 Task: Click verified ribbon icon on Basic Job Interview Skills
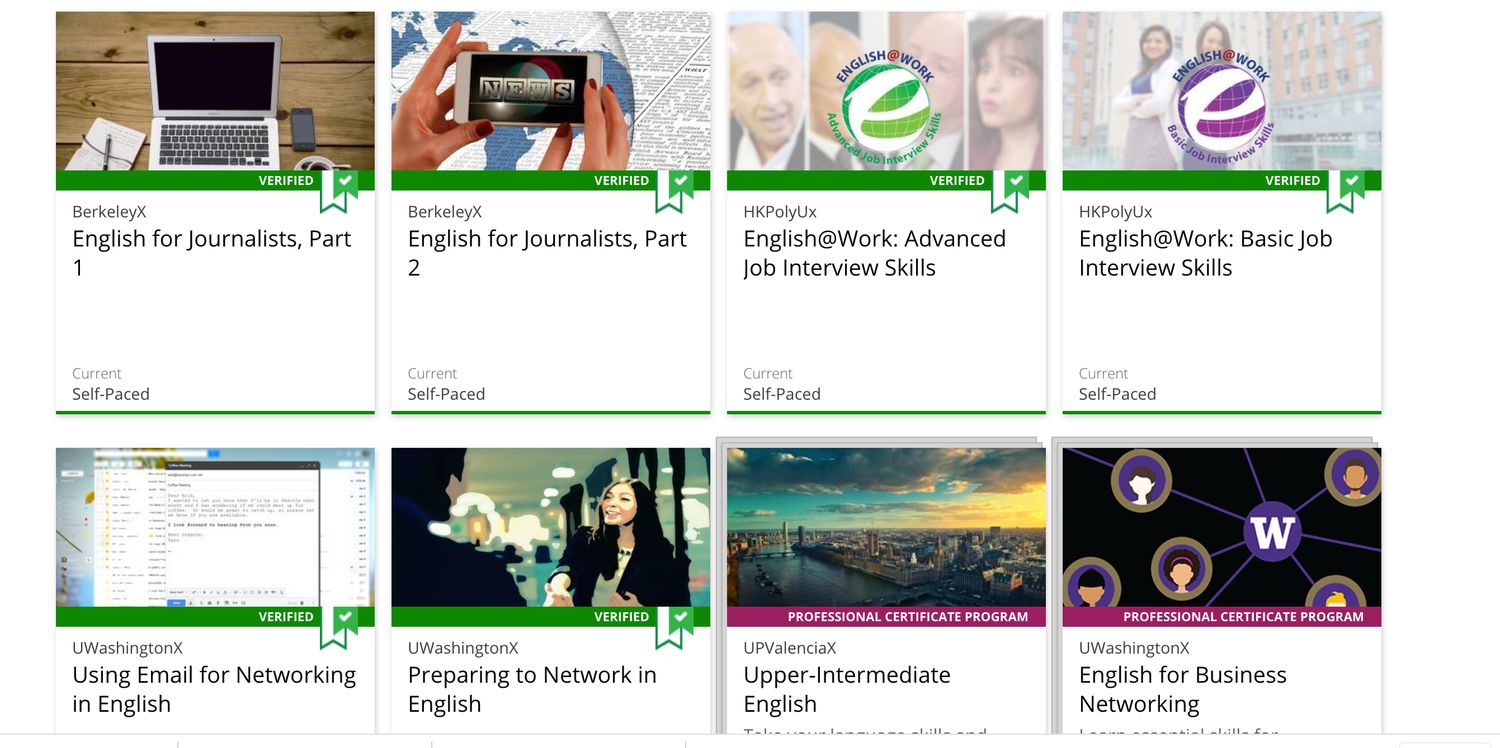[x=1346, y=190]
